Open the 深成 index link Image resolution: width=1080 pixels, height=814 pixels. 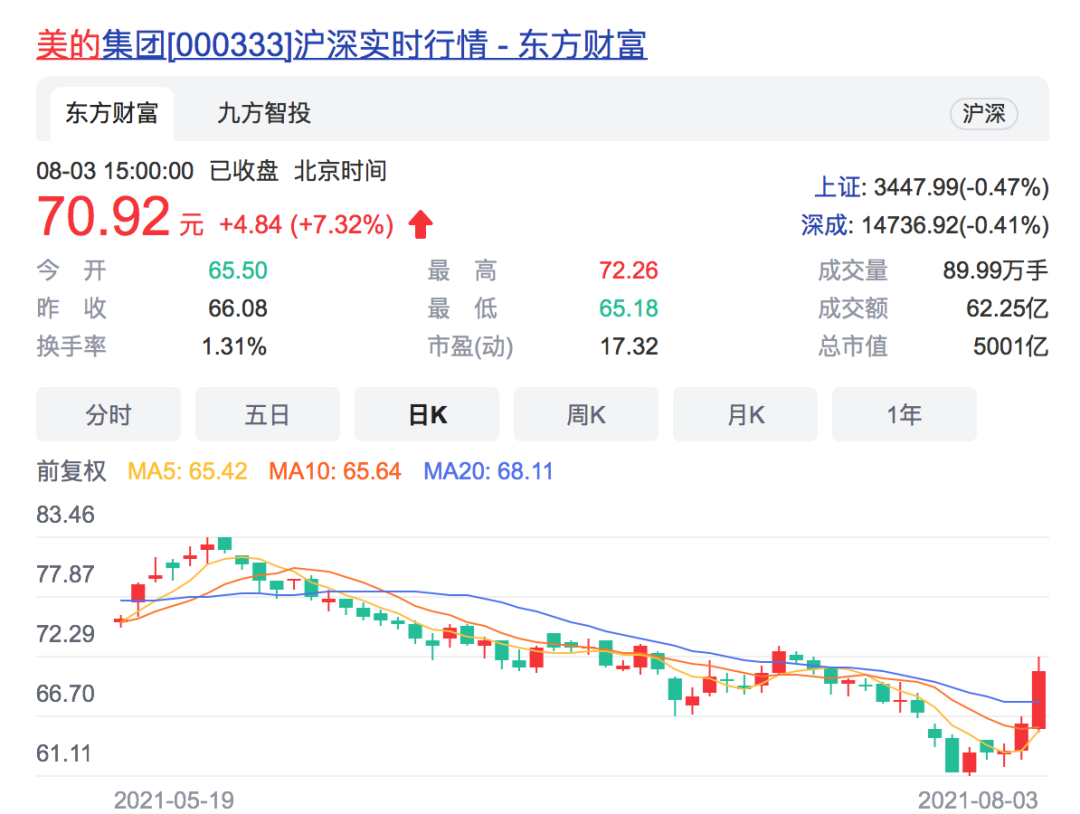(x=823, y=225)
